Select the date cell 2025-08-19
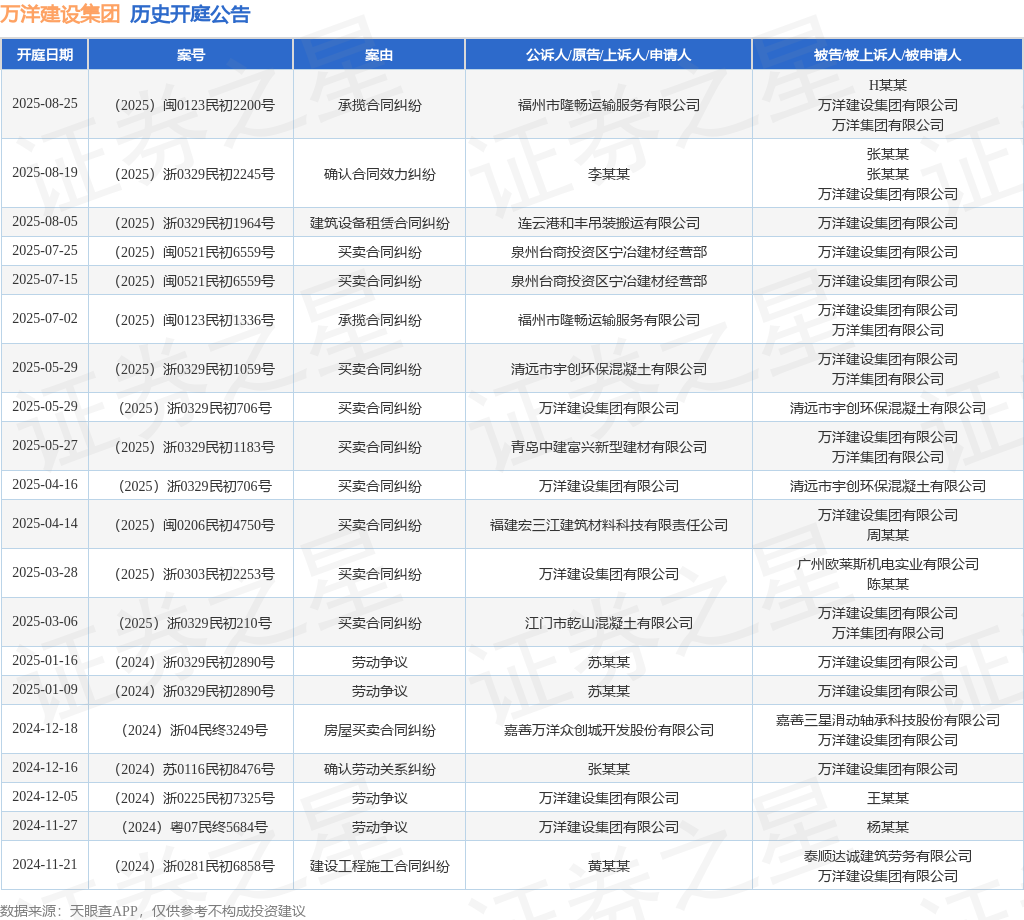Screen dimensions: 1024x920 [45, 172]
